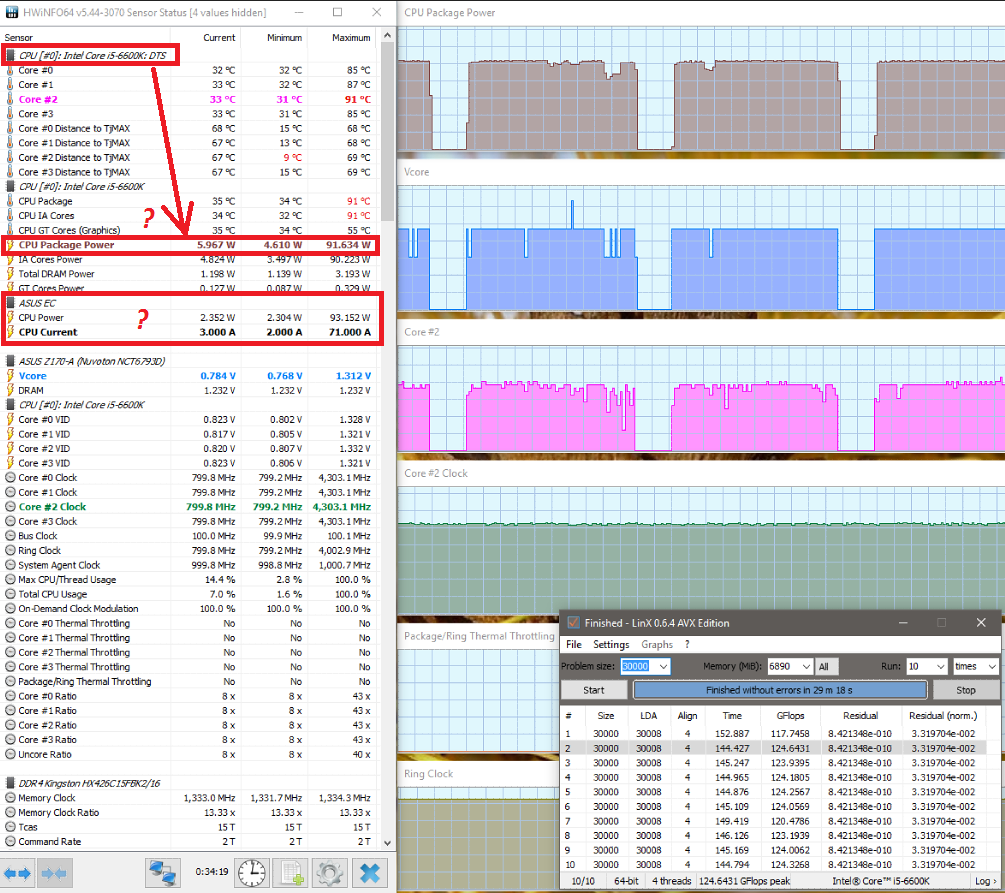The height and width of the screenshot is (893, 1005).
Task: Click the Residual (norm.) column header in LinX
Action: (x=943, y=715)
